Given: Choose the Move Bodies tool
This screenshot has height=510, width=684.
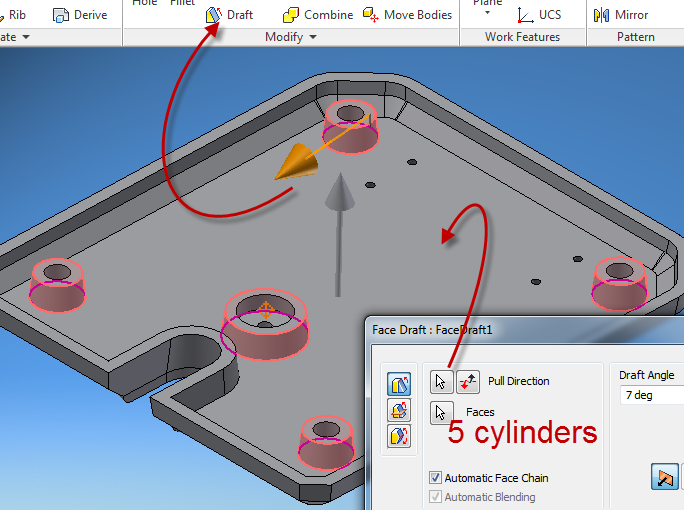Looking at the screenshot, I should [x=408, y=15].
